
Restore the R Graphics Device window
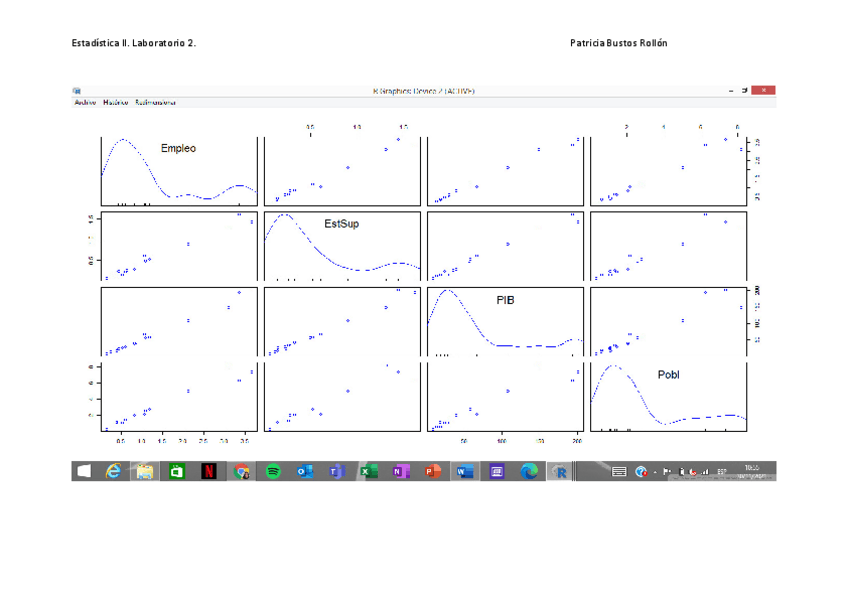(x=745, y=90)
